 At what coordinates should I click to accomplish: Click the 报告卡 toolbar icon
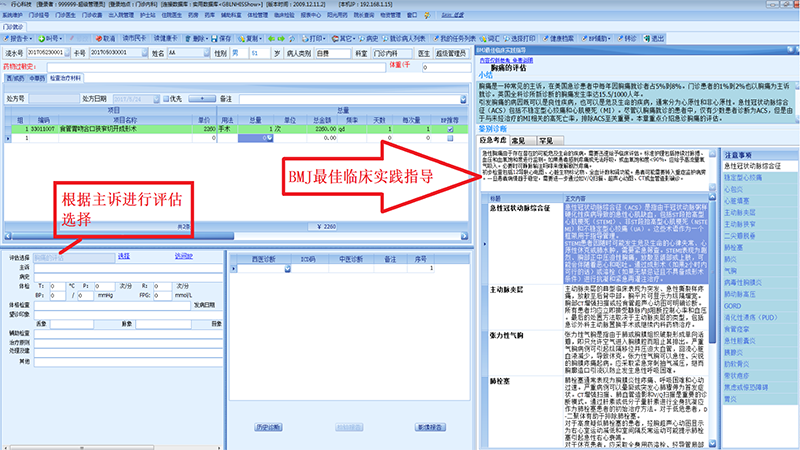[x=7, y=39]
